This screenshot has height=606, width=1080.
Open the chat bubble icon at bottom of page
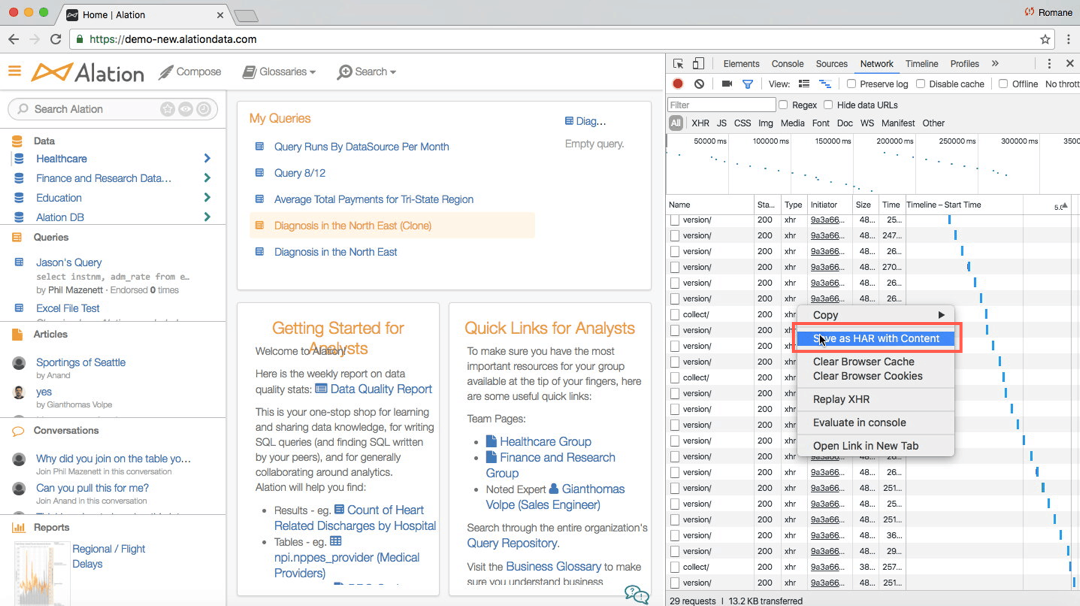[636, 594]
